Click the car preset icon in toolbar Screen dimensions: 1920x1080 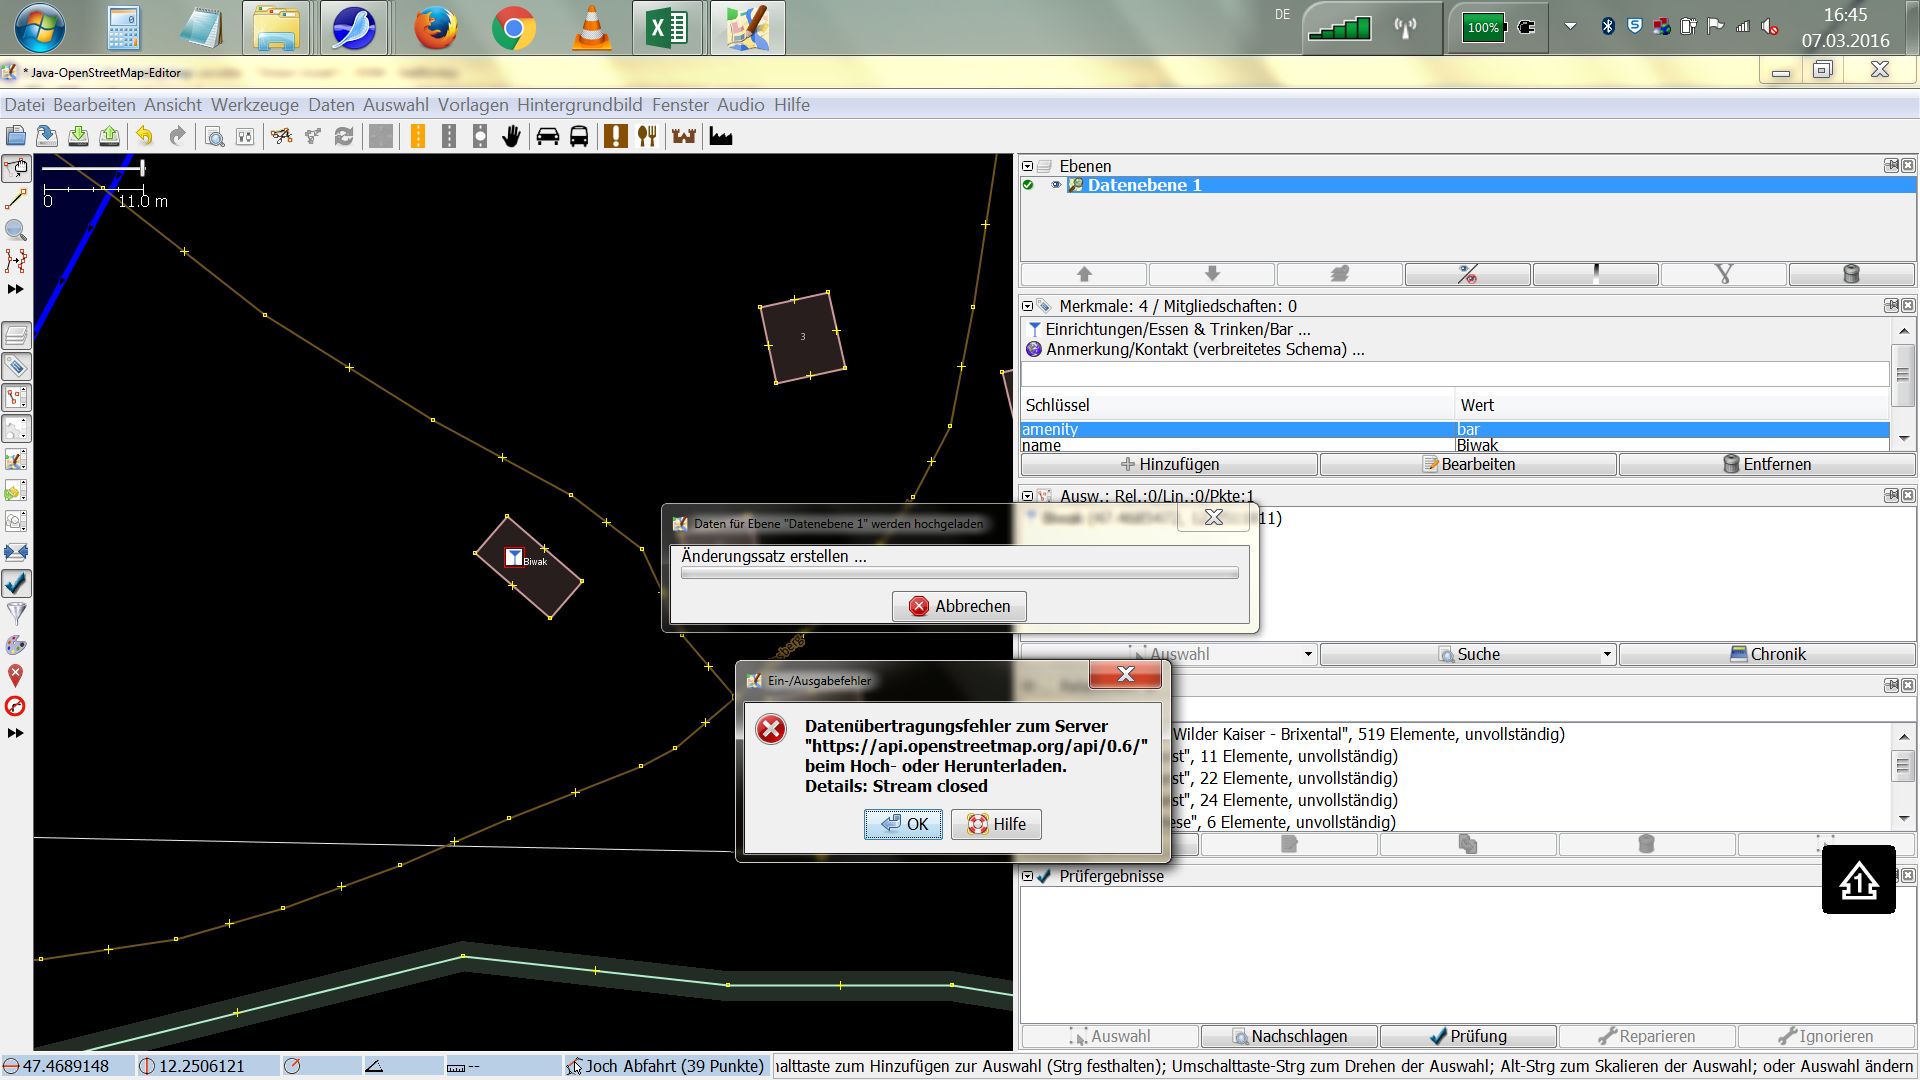(548, 137)
